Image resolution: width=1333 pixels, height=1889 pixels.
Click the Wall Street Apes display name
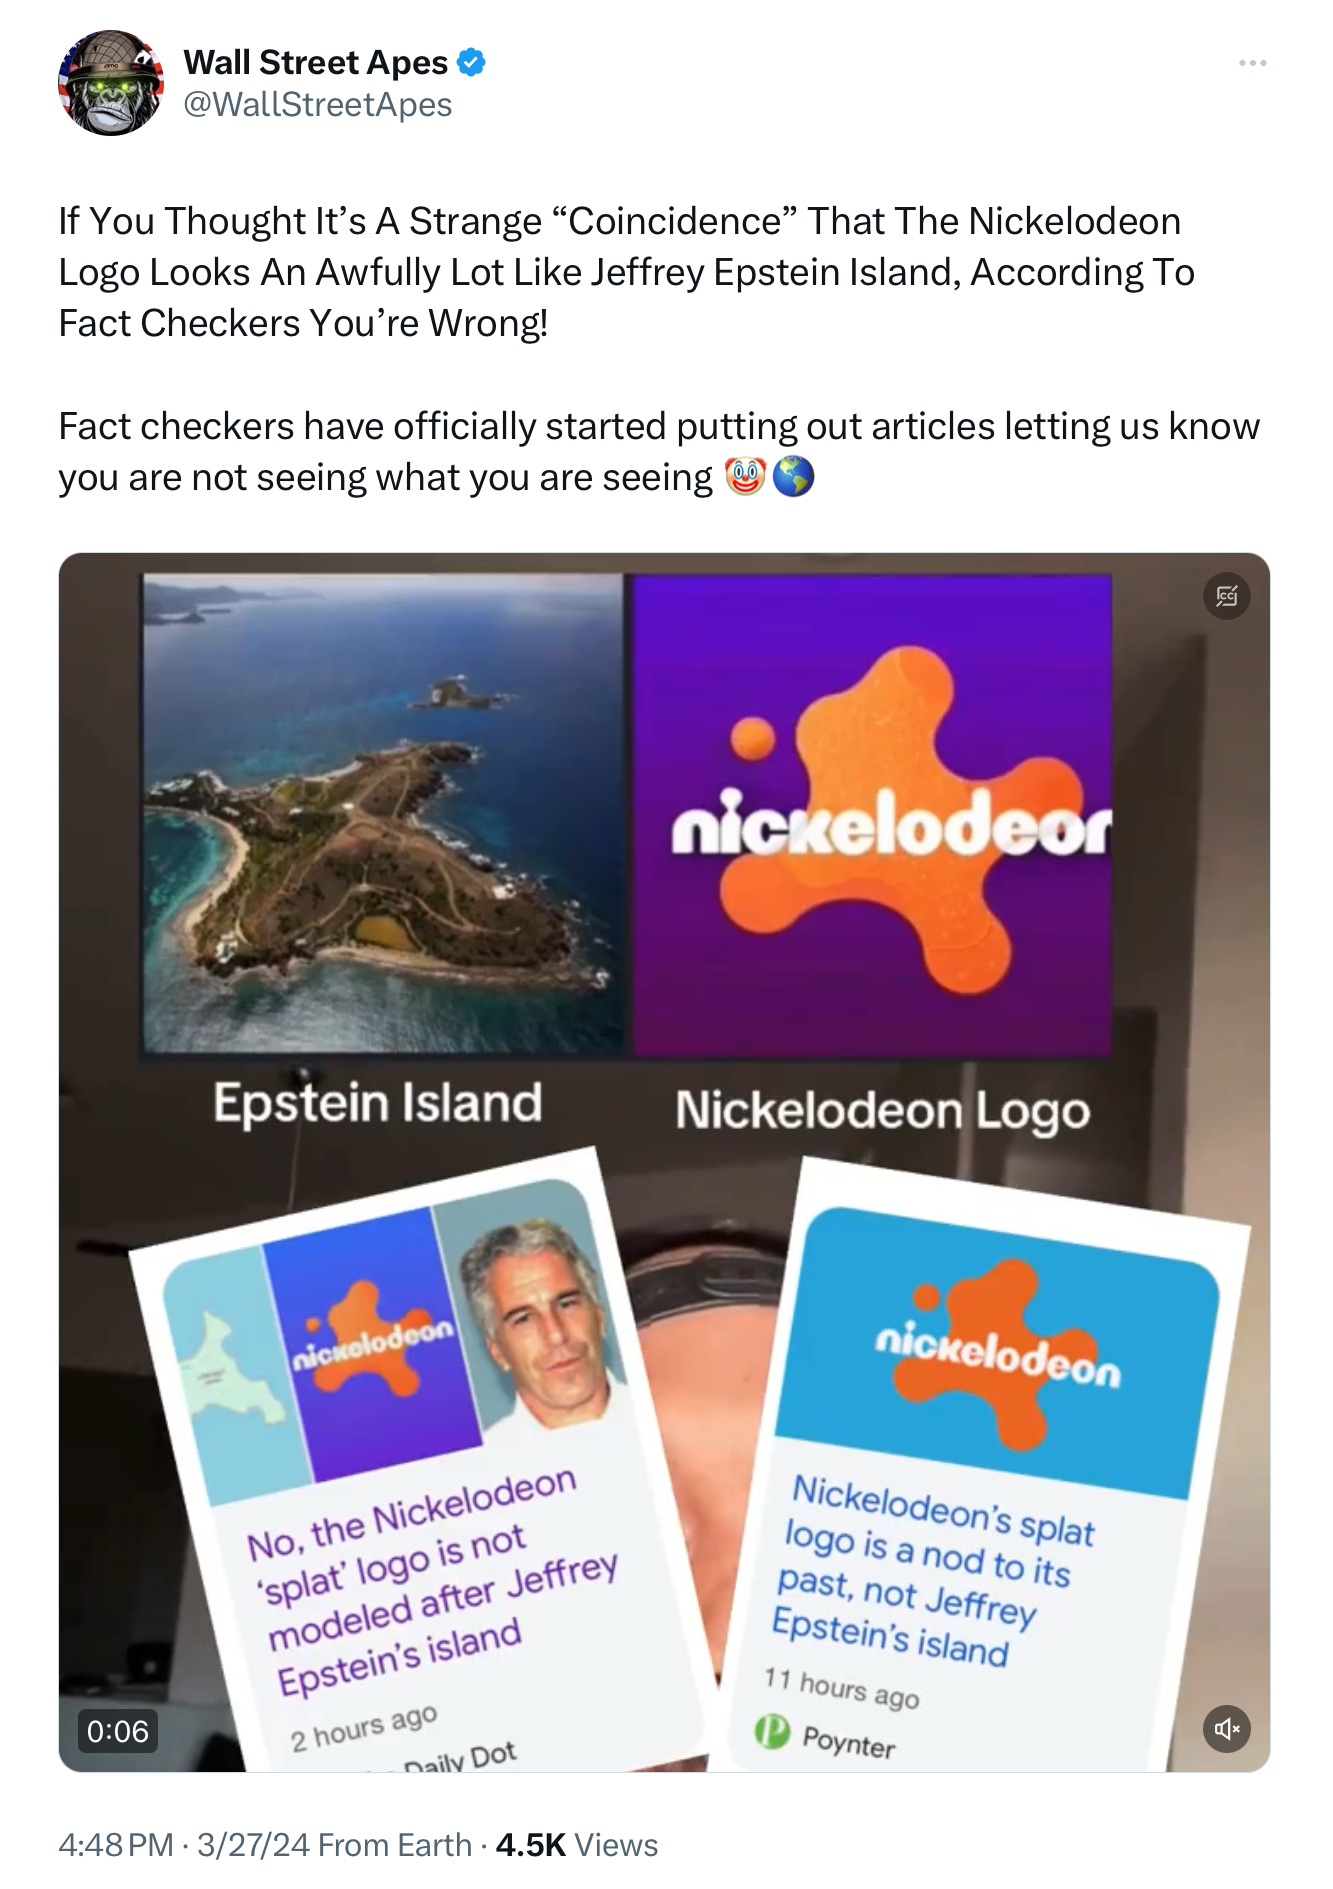316,63
